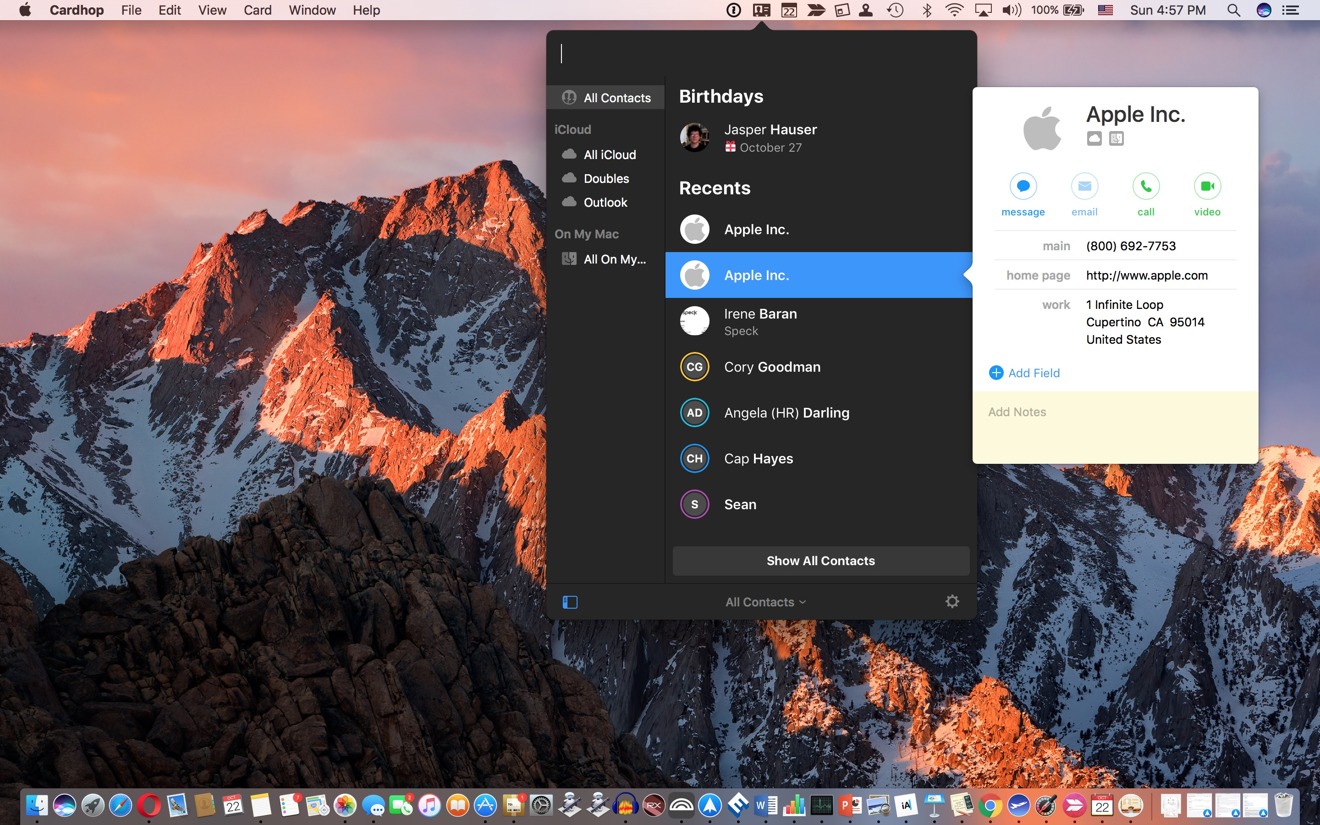Open Microsoft Word from the Dock

766,805
